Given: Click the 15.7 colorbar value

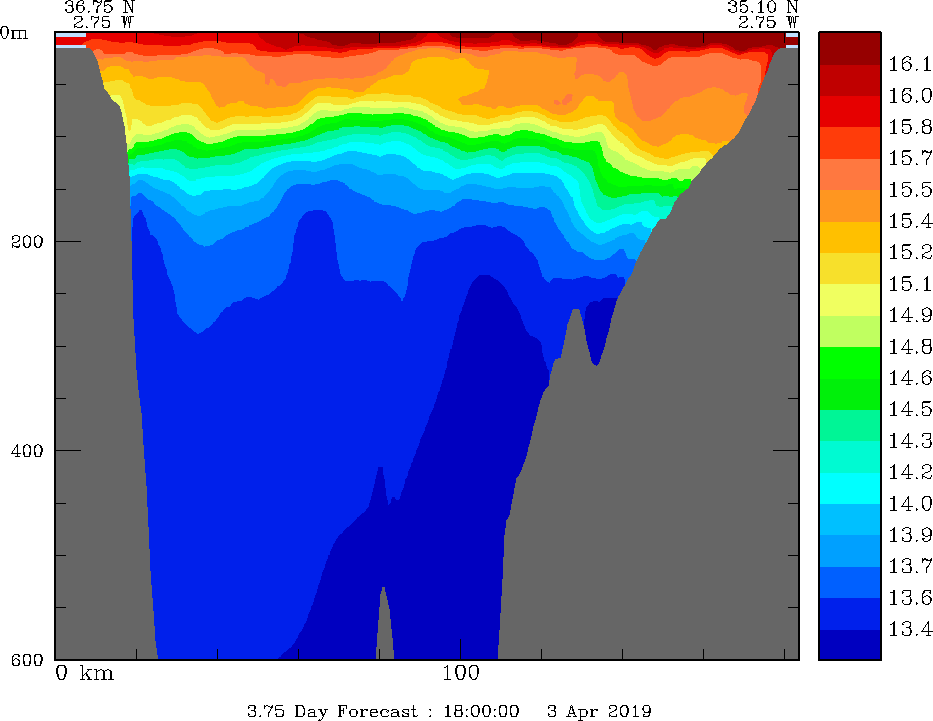Looking at the screenshot, I should 910,158.
